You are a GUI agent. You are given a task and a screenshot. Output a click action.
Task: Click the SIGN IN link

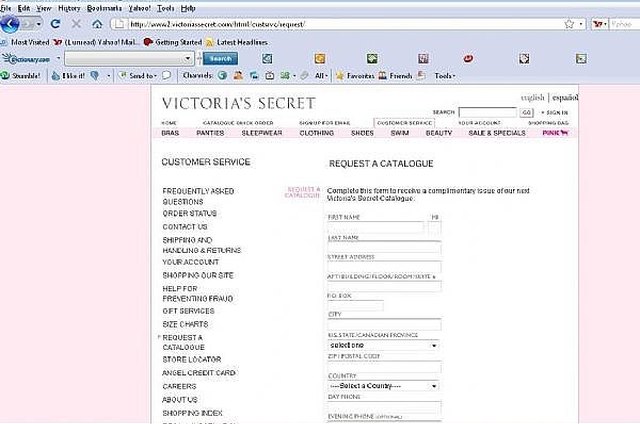(557, 113)
